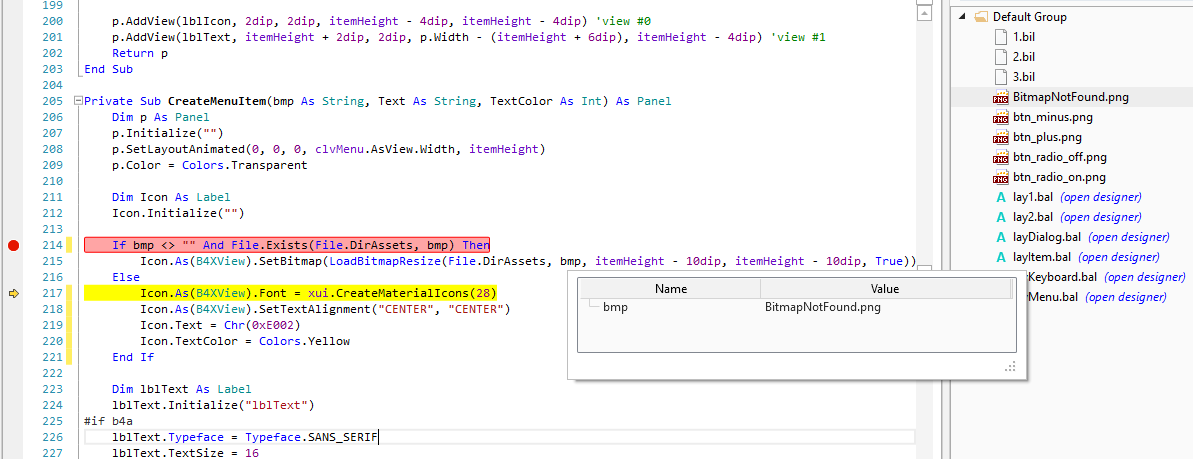The height and width of the screenshot is (459, 1193).
Task: Click the file icon of 1.bil
Action: 1002,37
